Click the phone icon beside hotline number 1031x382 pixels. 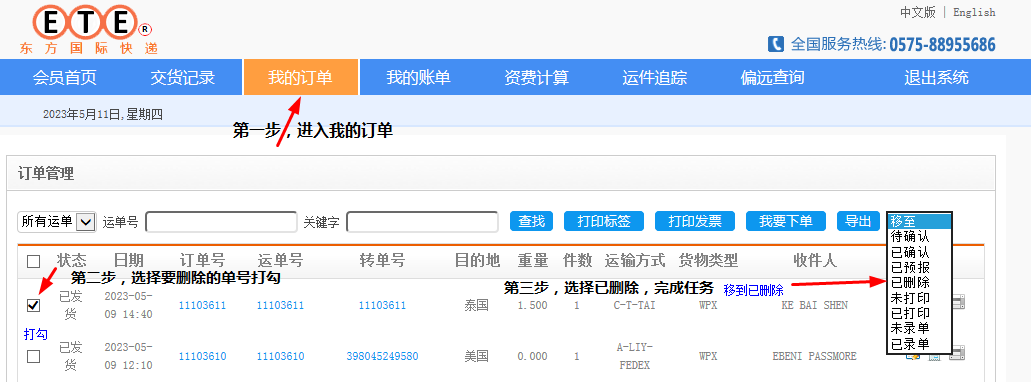[776, 44]
